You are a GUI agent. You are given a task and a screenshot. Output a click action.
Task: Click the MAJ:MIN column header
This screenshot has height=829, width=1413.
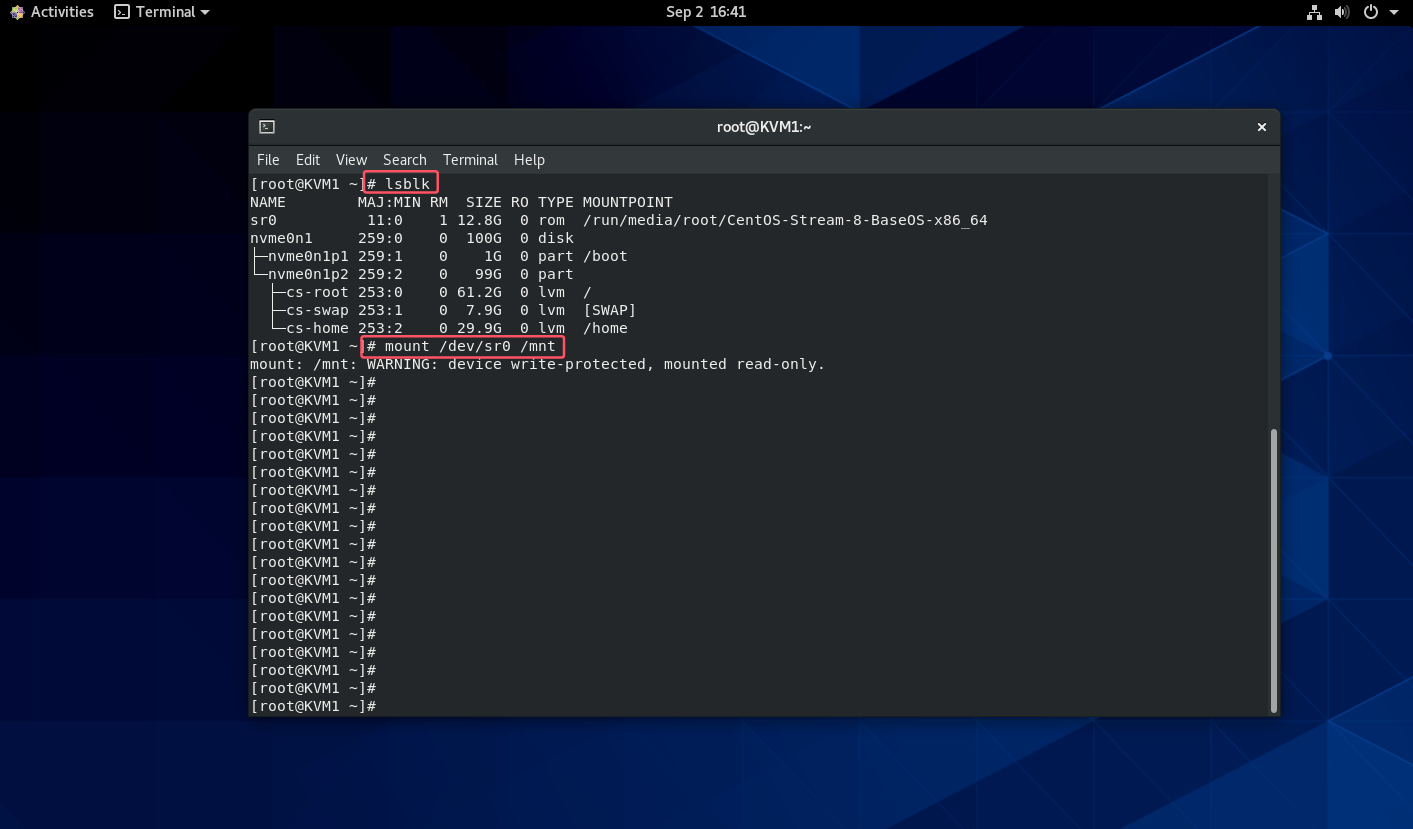click(389, 202)
